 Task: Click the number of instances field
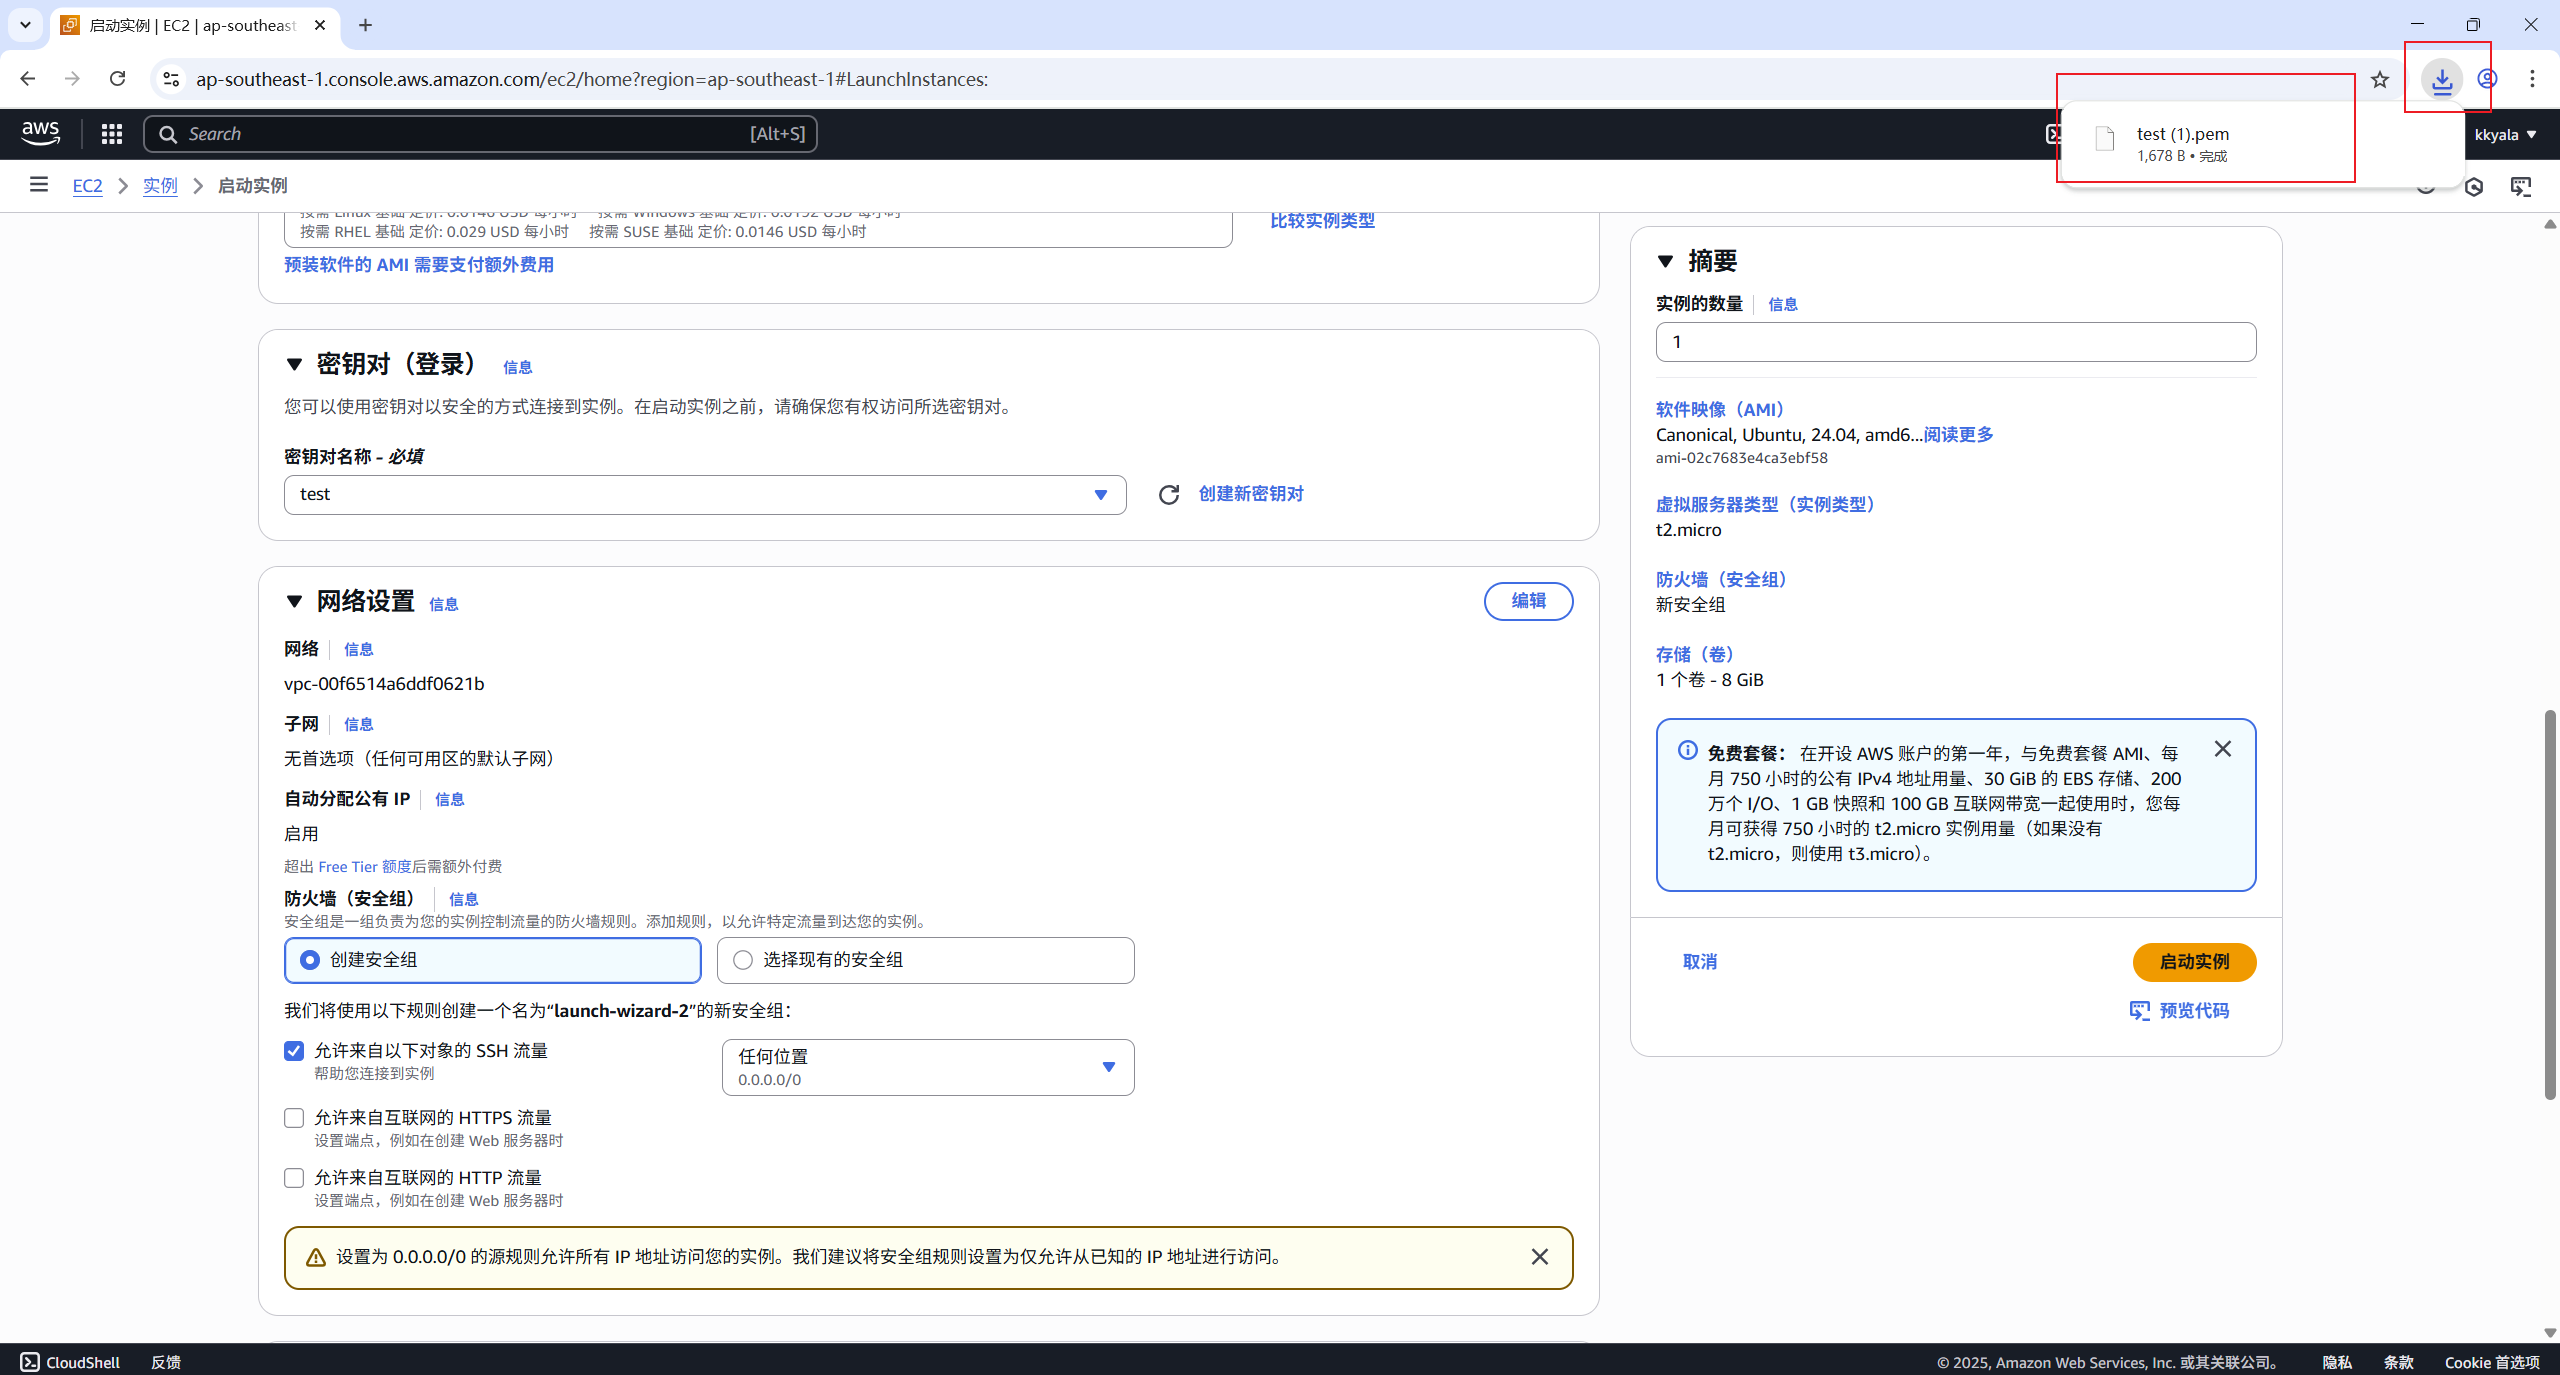(1955, 342)
